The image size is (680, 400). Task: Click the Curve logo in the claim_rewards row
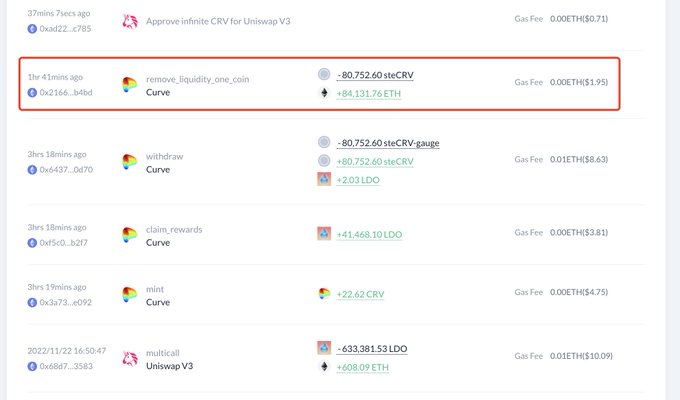coord(130,235)
